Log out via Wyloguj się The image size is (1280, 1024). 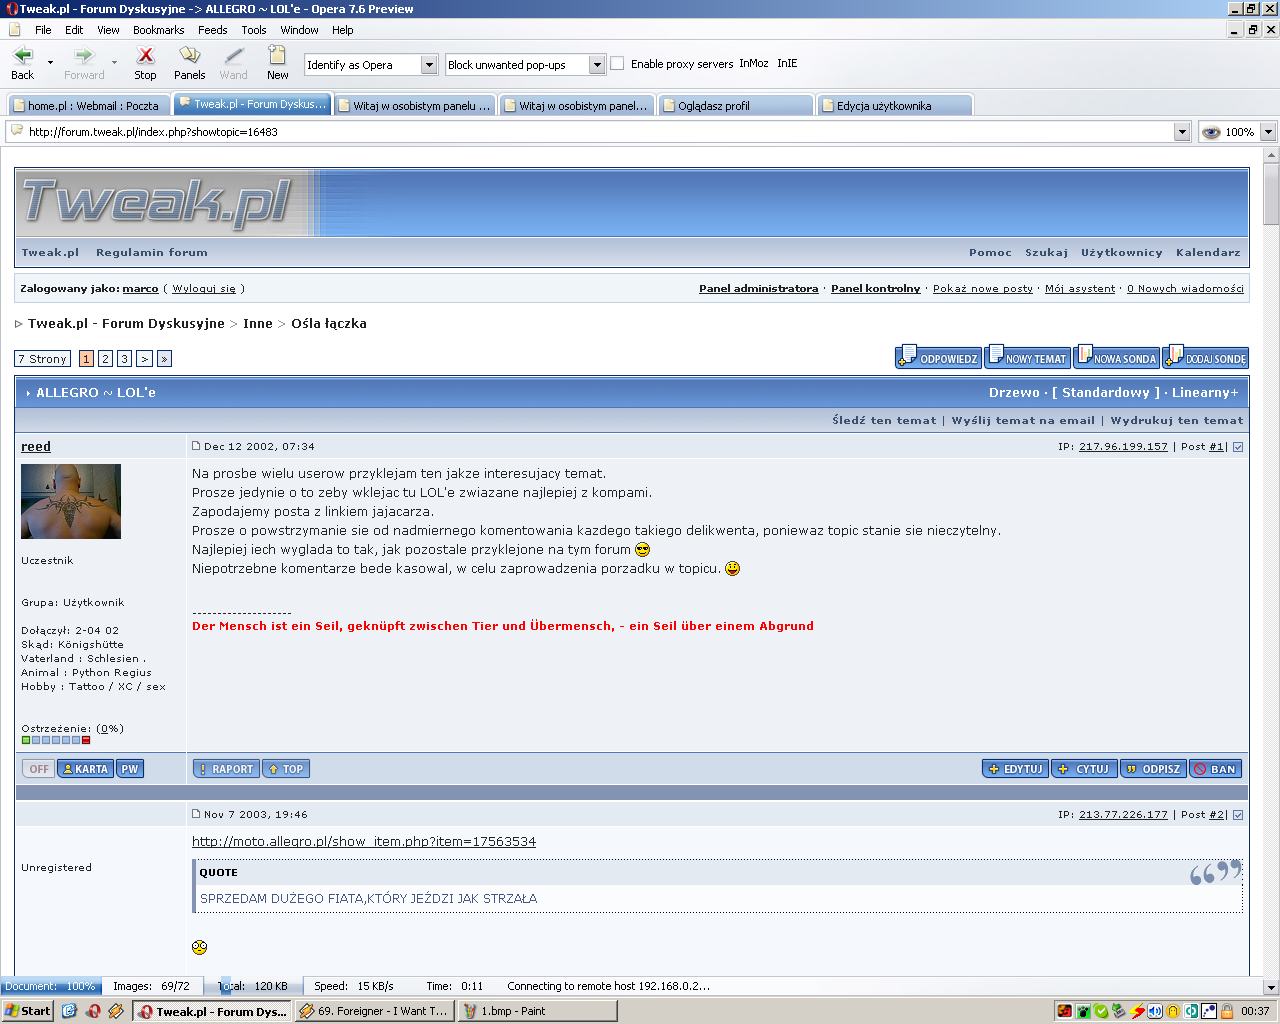click(204, 288)
